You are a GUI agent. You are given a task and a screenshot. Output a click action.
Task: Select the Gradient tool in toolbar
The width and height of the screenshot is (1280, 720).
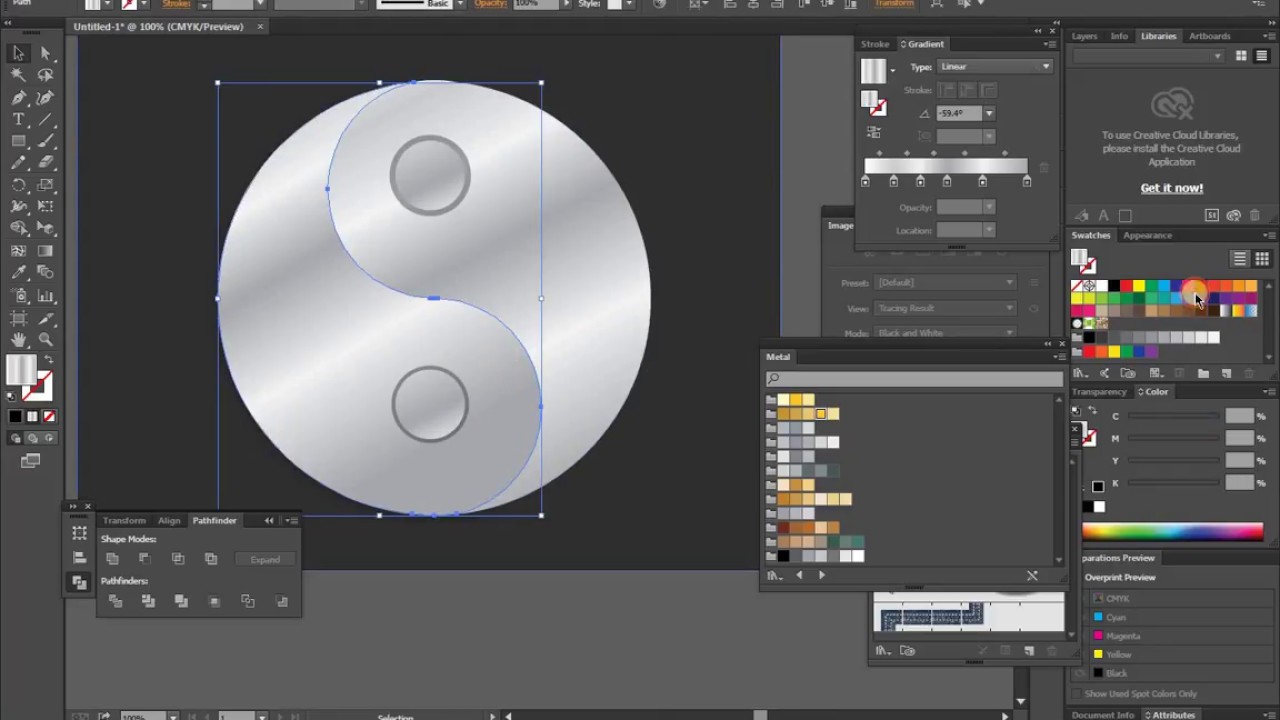(45, 251)
